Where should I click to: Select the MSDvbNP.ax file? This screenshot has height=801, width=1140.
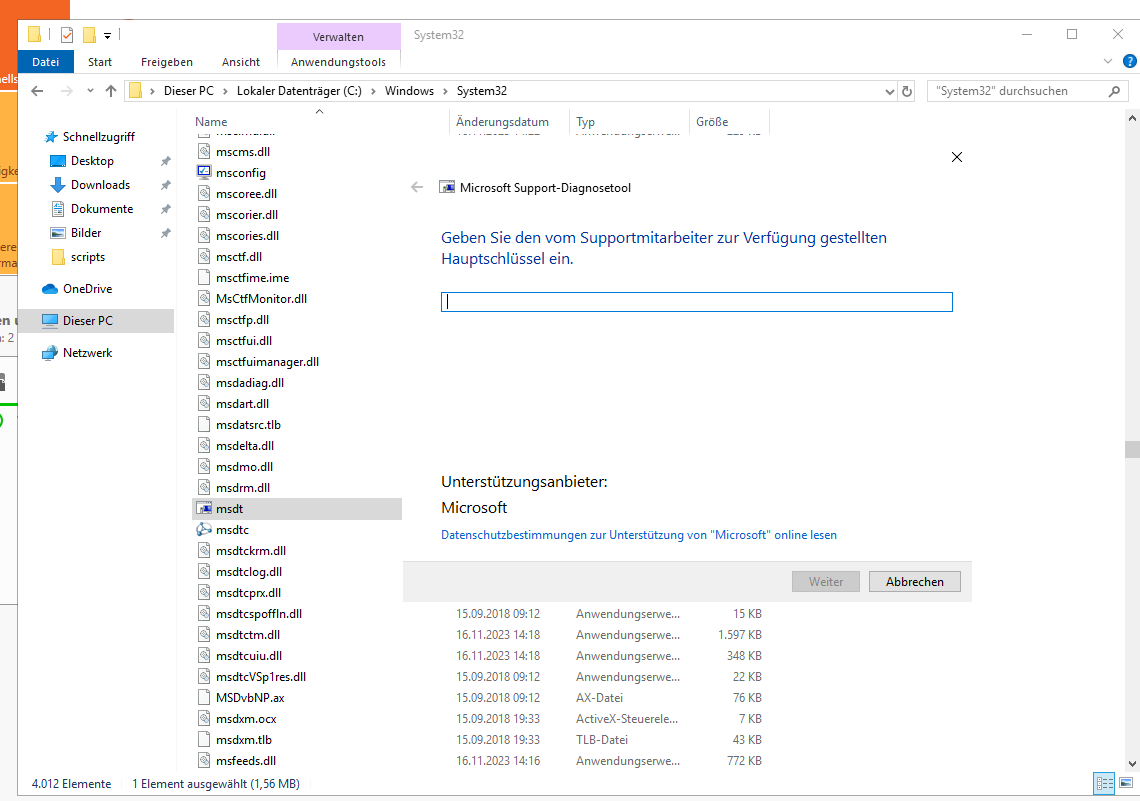click(x=250, y=698)
